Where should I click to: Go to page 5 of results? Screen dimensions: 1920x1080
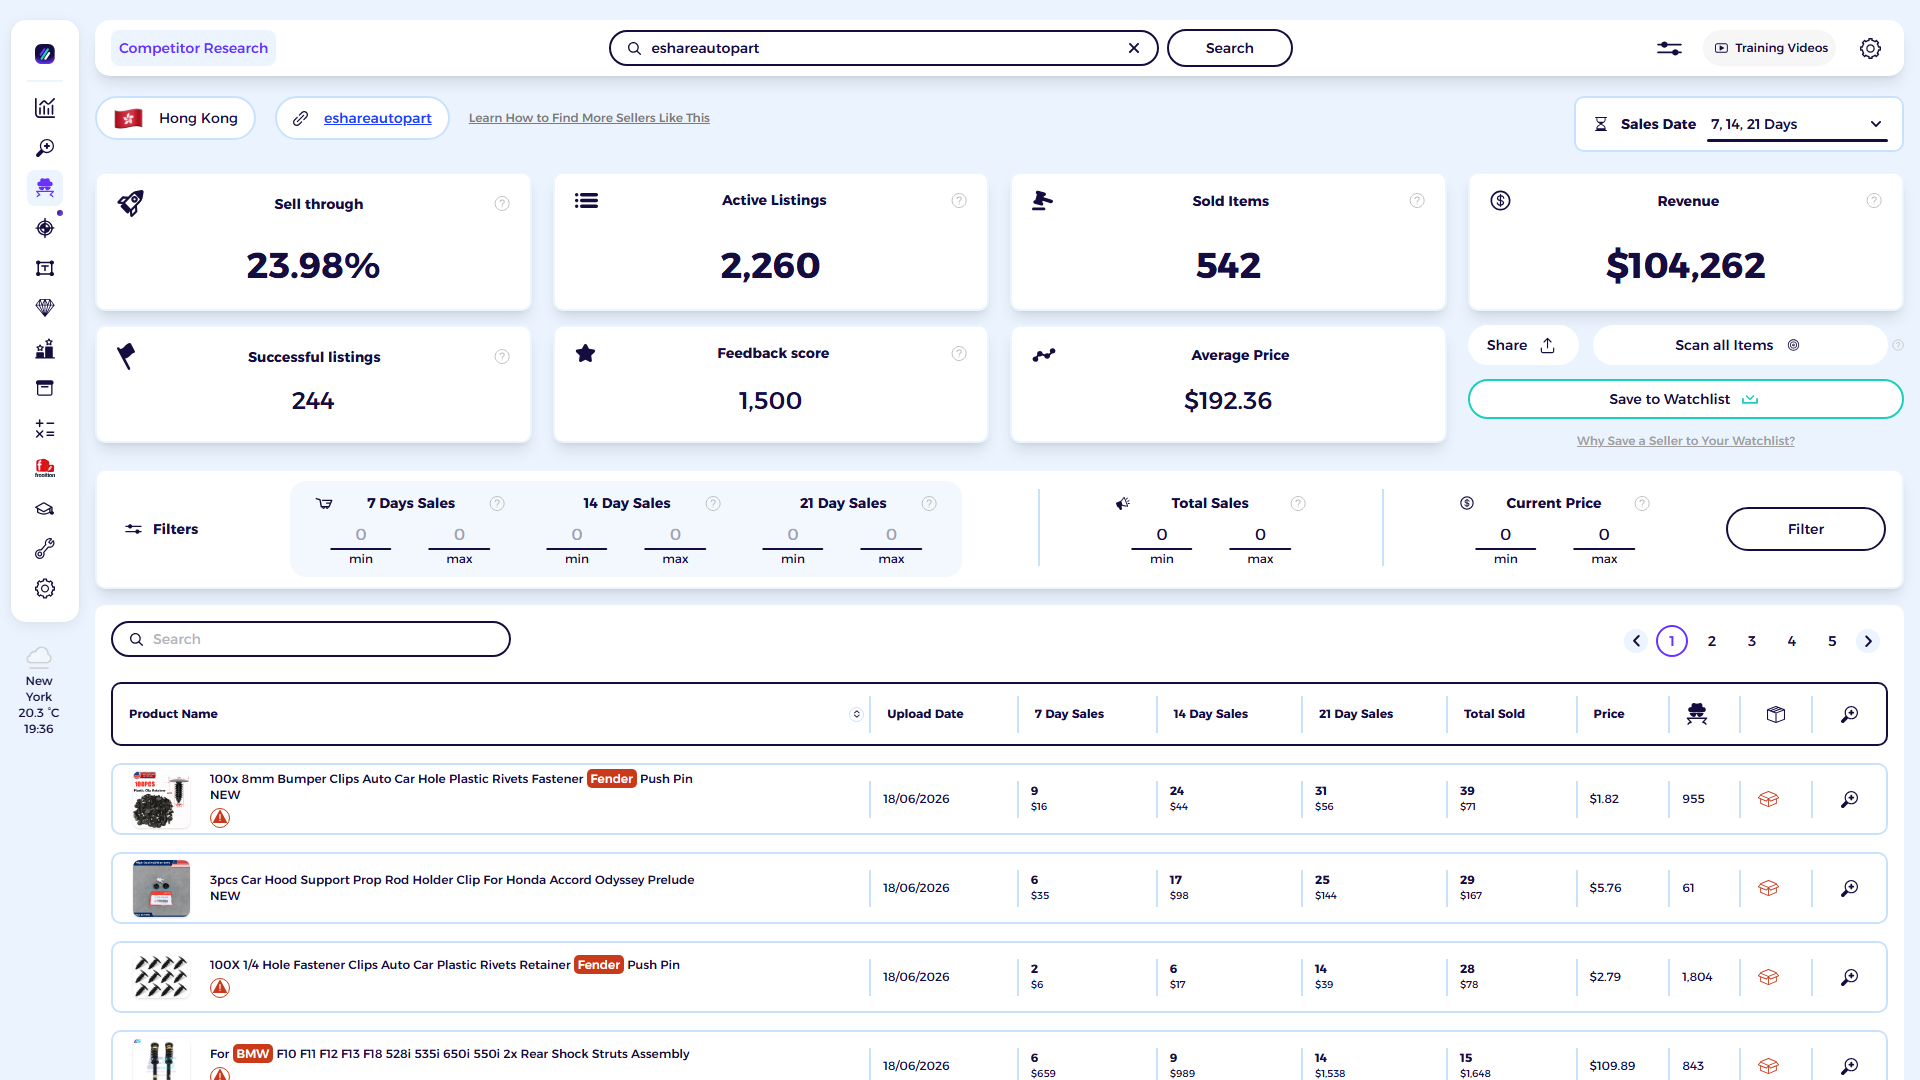pos(1832,641)
